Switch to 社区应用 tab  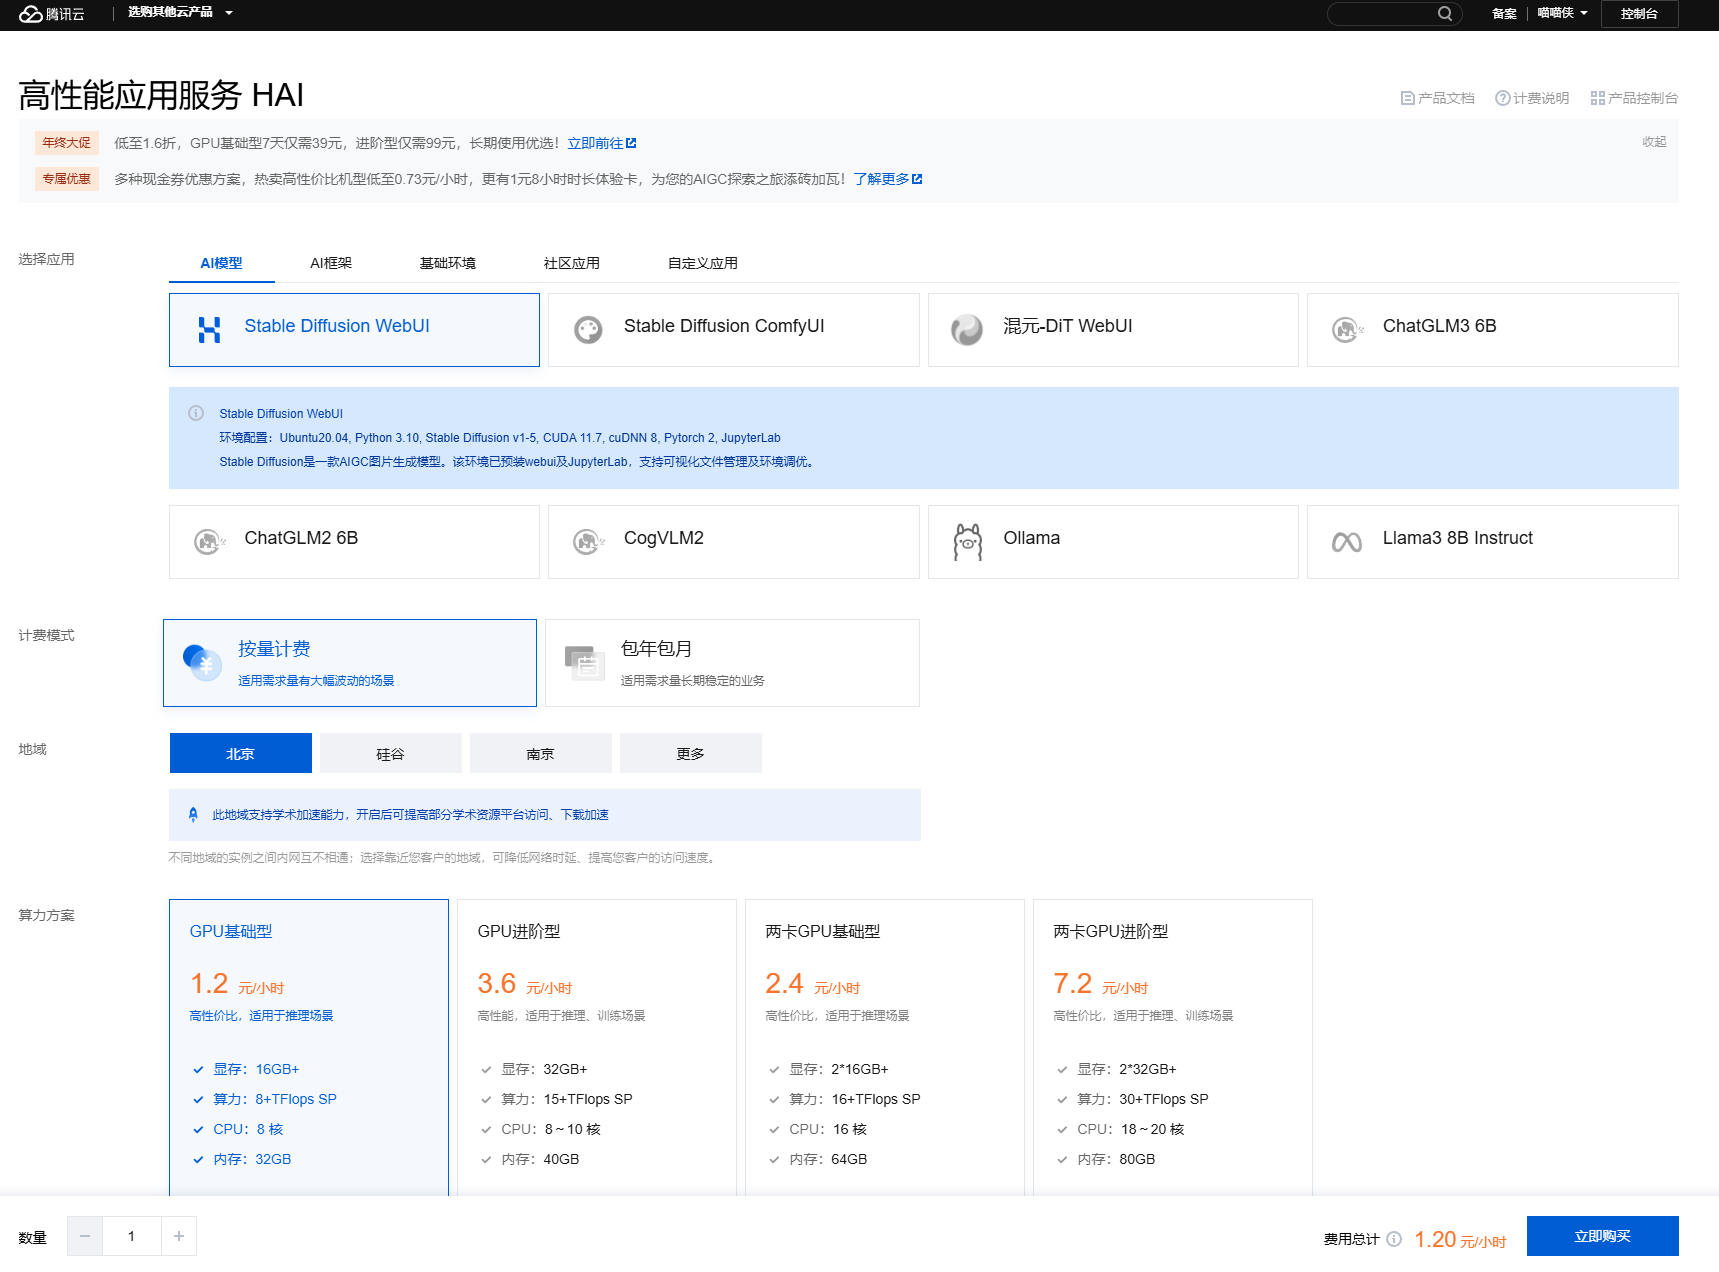point(571,263)
